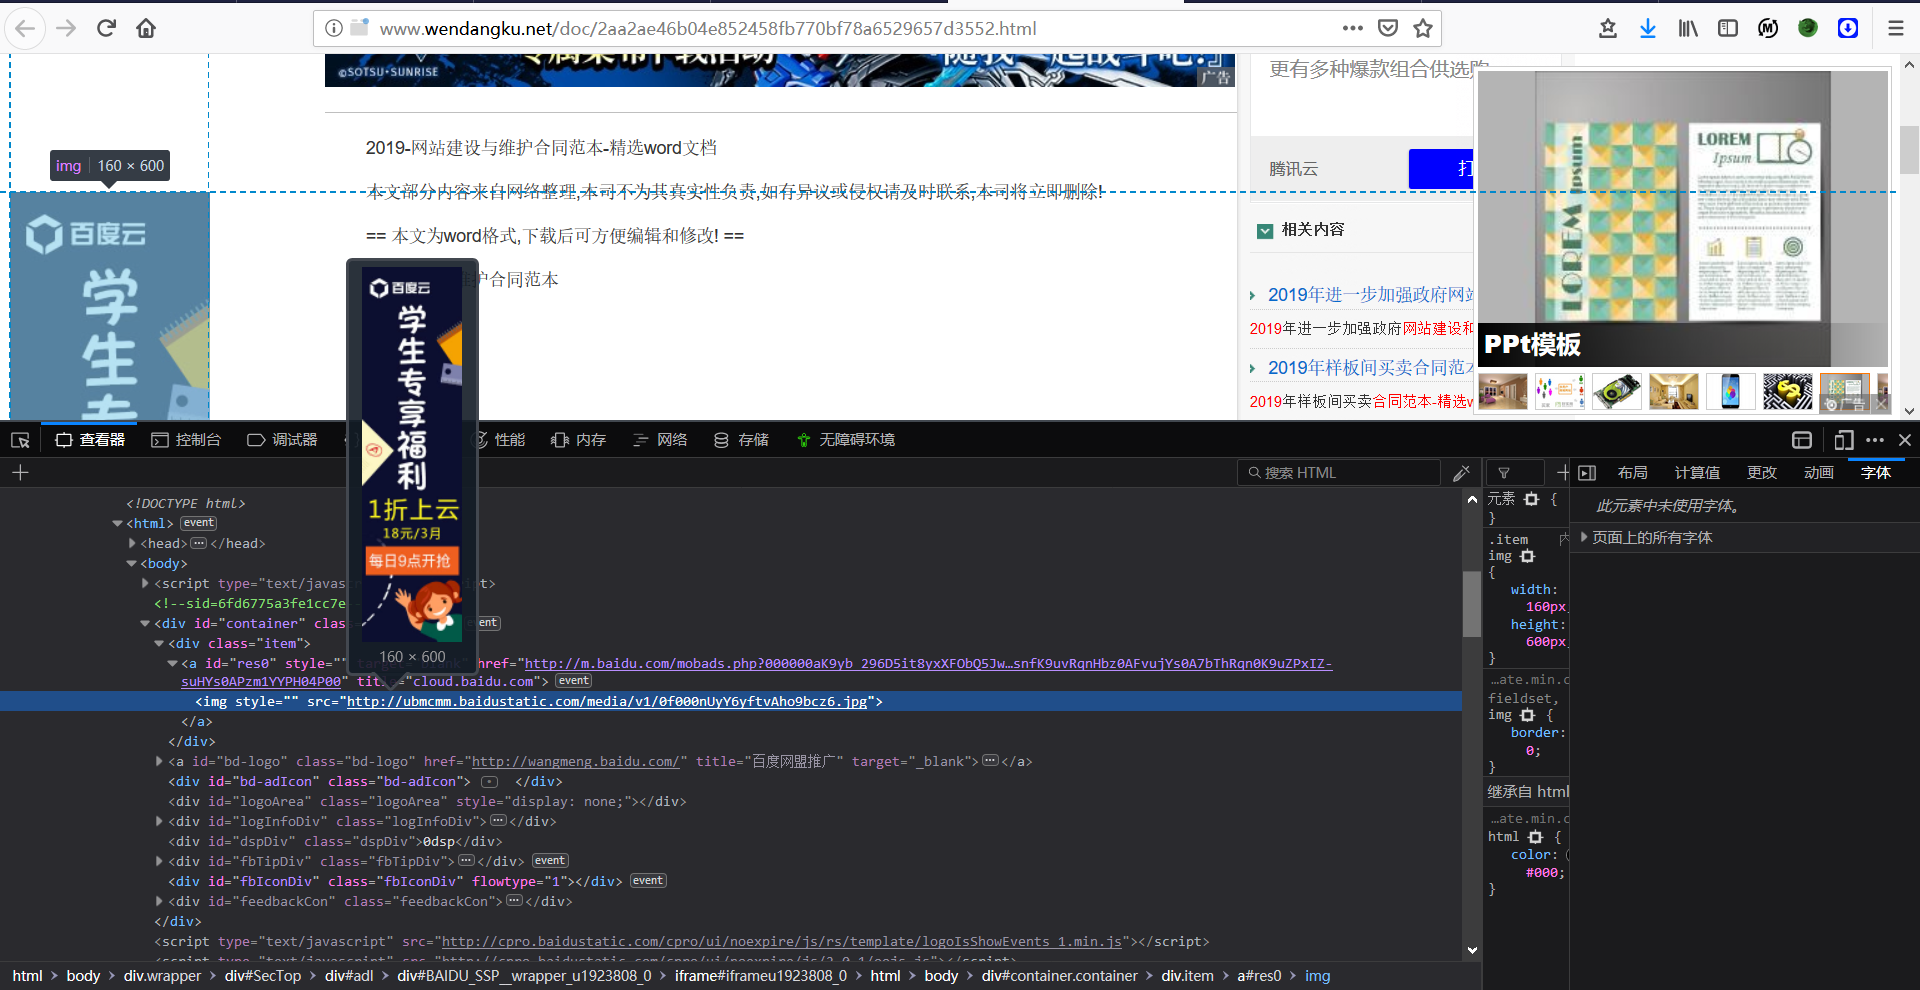Focus the 搜索 HTML search field
The height and width of the screenshot is (990, 1920).
pyautogui.click(x=1338, y=472)
